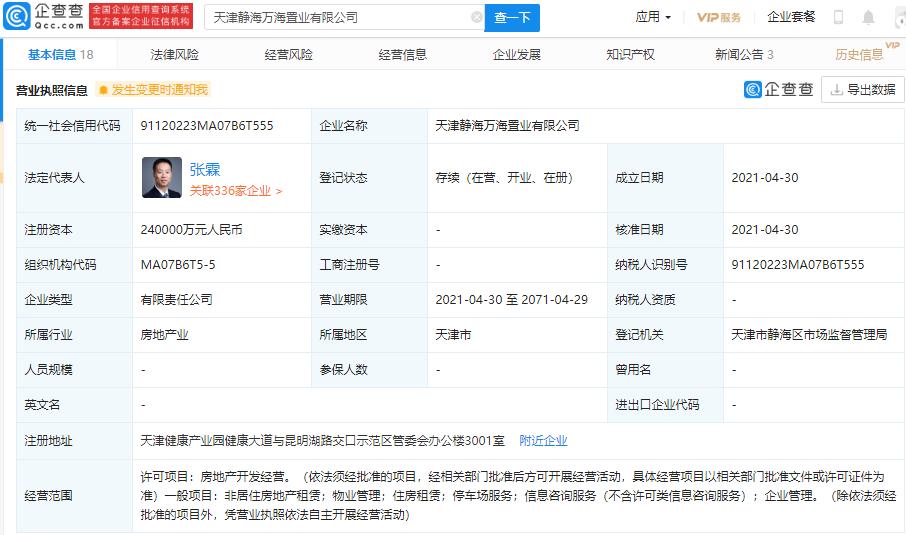Switch to the 经营信息 tab
This screenshot has height=535, width=906.
point(403,54)
